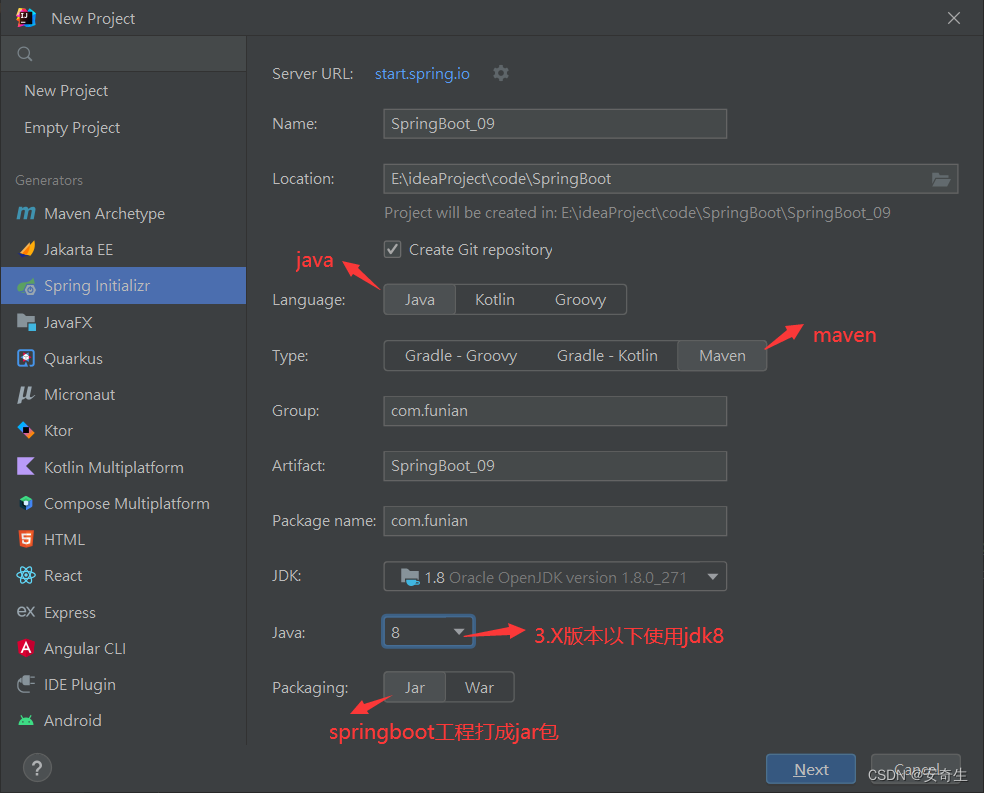The image size is (984, 793).
Task: Open the start.spring.io link
Action: click(422, 73)
